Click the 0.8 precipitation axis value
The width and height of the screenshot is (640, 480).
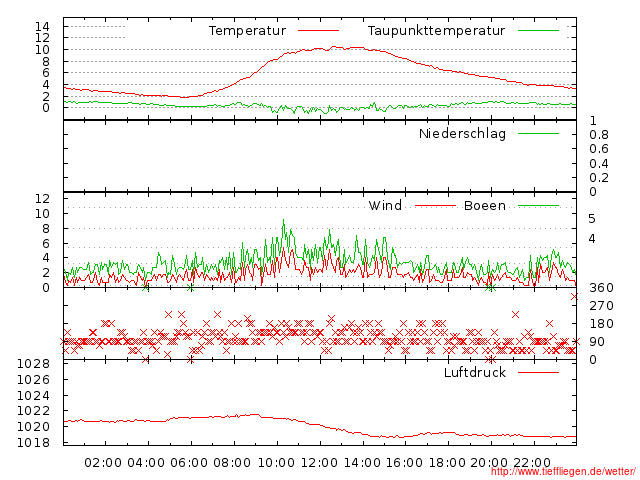pos(599,135)
